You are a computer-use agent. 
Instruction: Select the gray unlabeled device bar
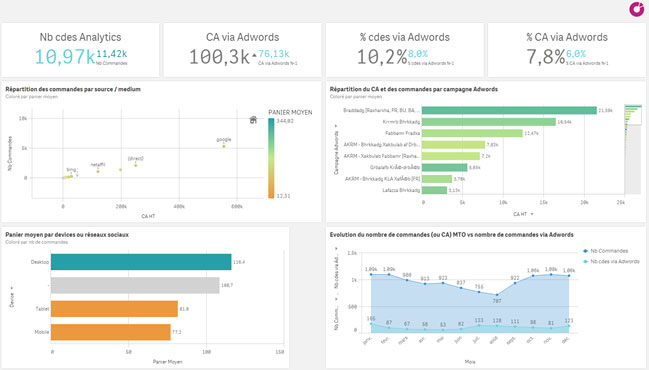135,285
